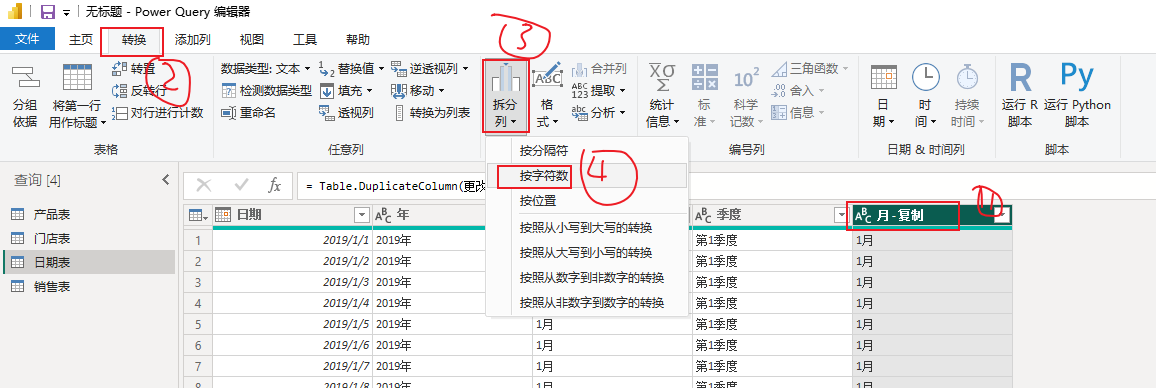Open the 提取 dropdown
The width and height of the screenshot is (1156, 388).
[x=599, y=91]
